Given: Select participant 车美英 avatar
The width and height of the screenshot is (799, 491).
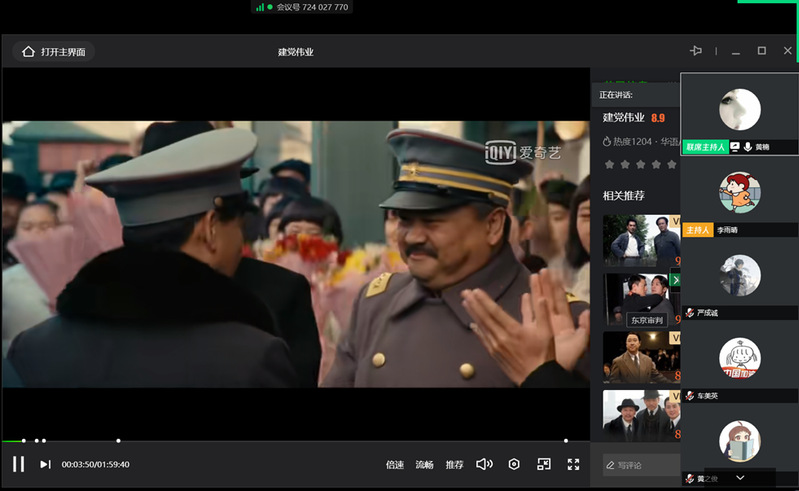Looking at the screenshot, I should click(x=740, y=358).
